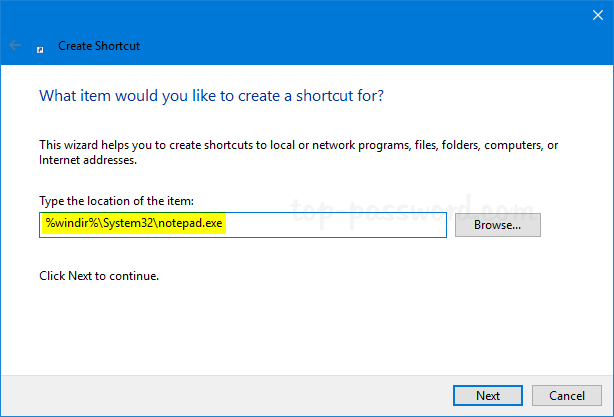
Task: Click the %windir% portion of the path
Action: click(x=64, y=225)
